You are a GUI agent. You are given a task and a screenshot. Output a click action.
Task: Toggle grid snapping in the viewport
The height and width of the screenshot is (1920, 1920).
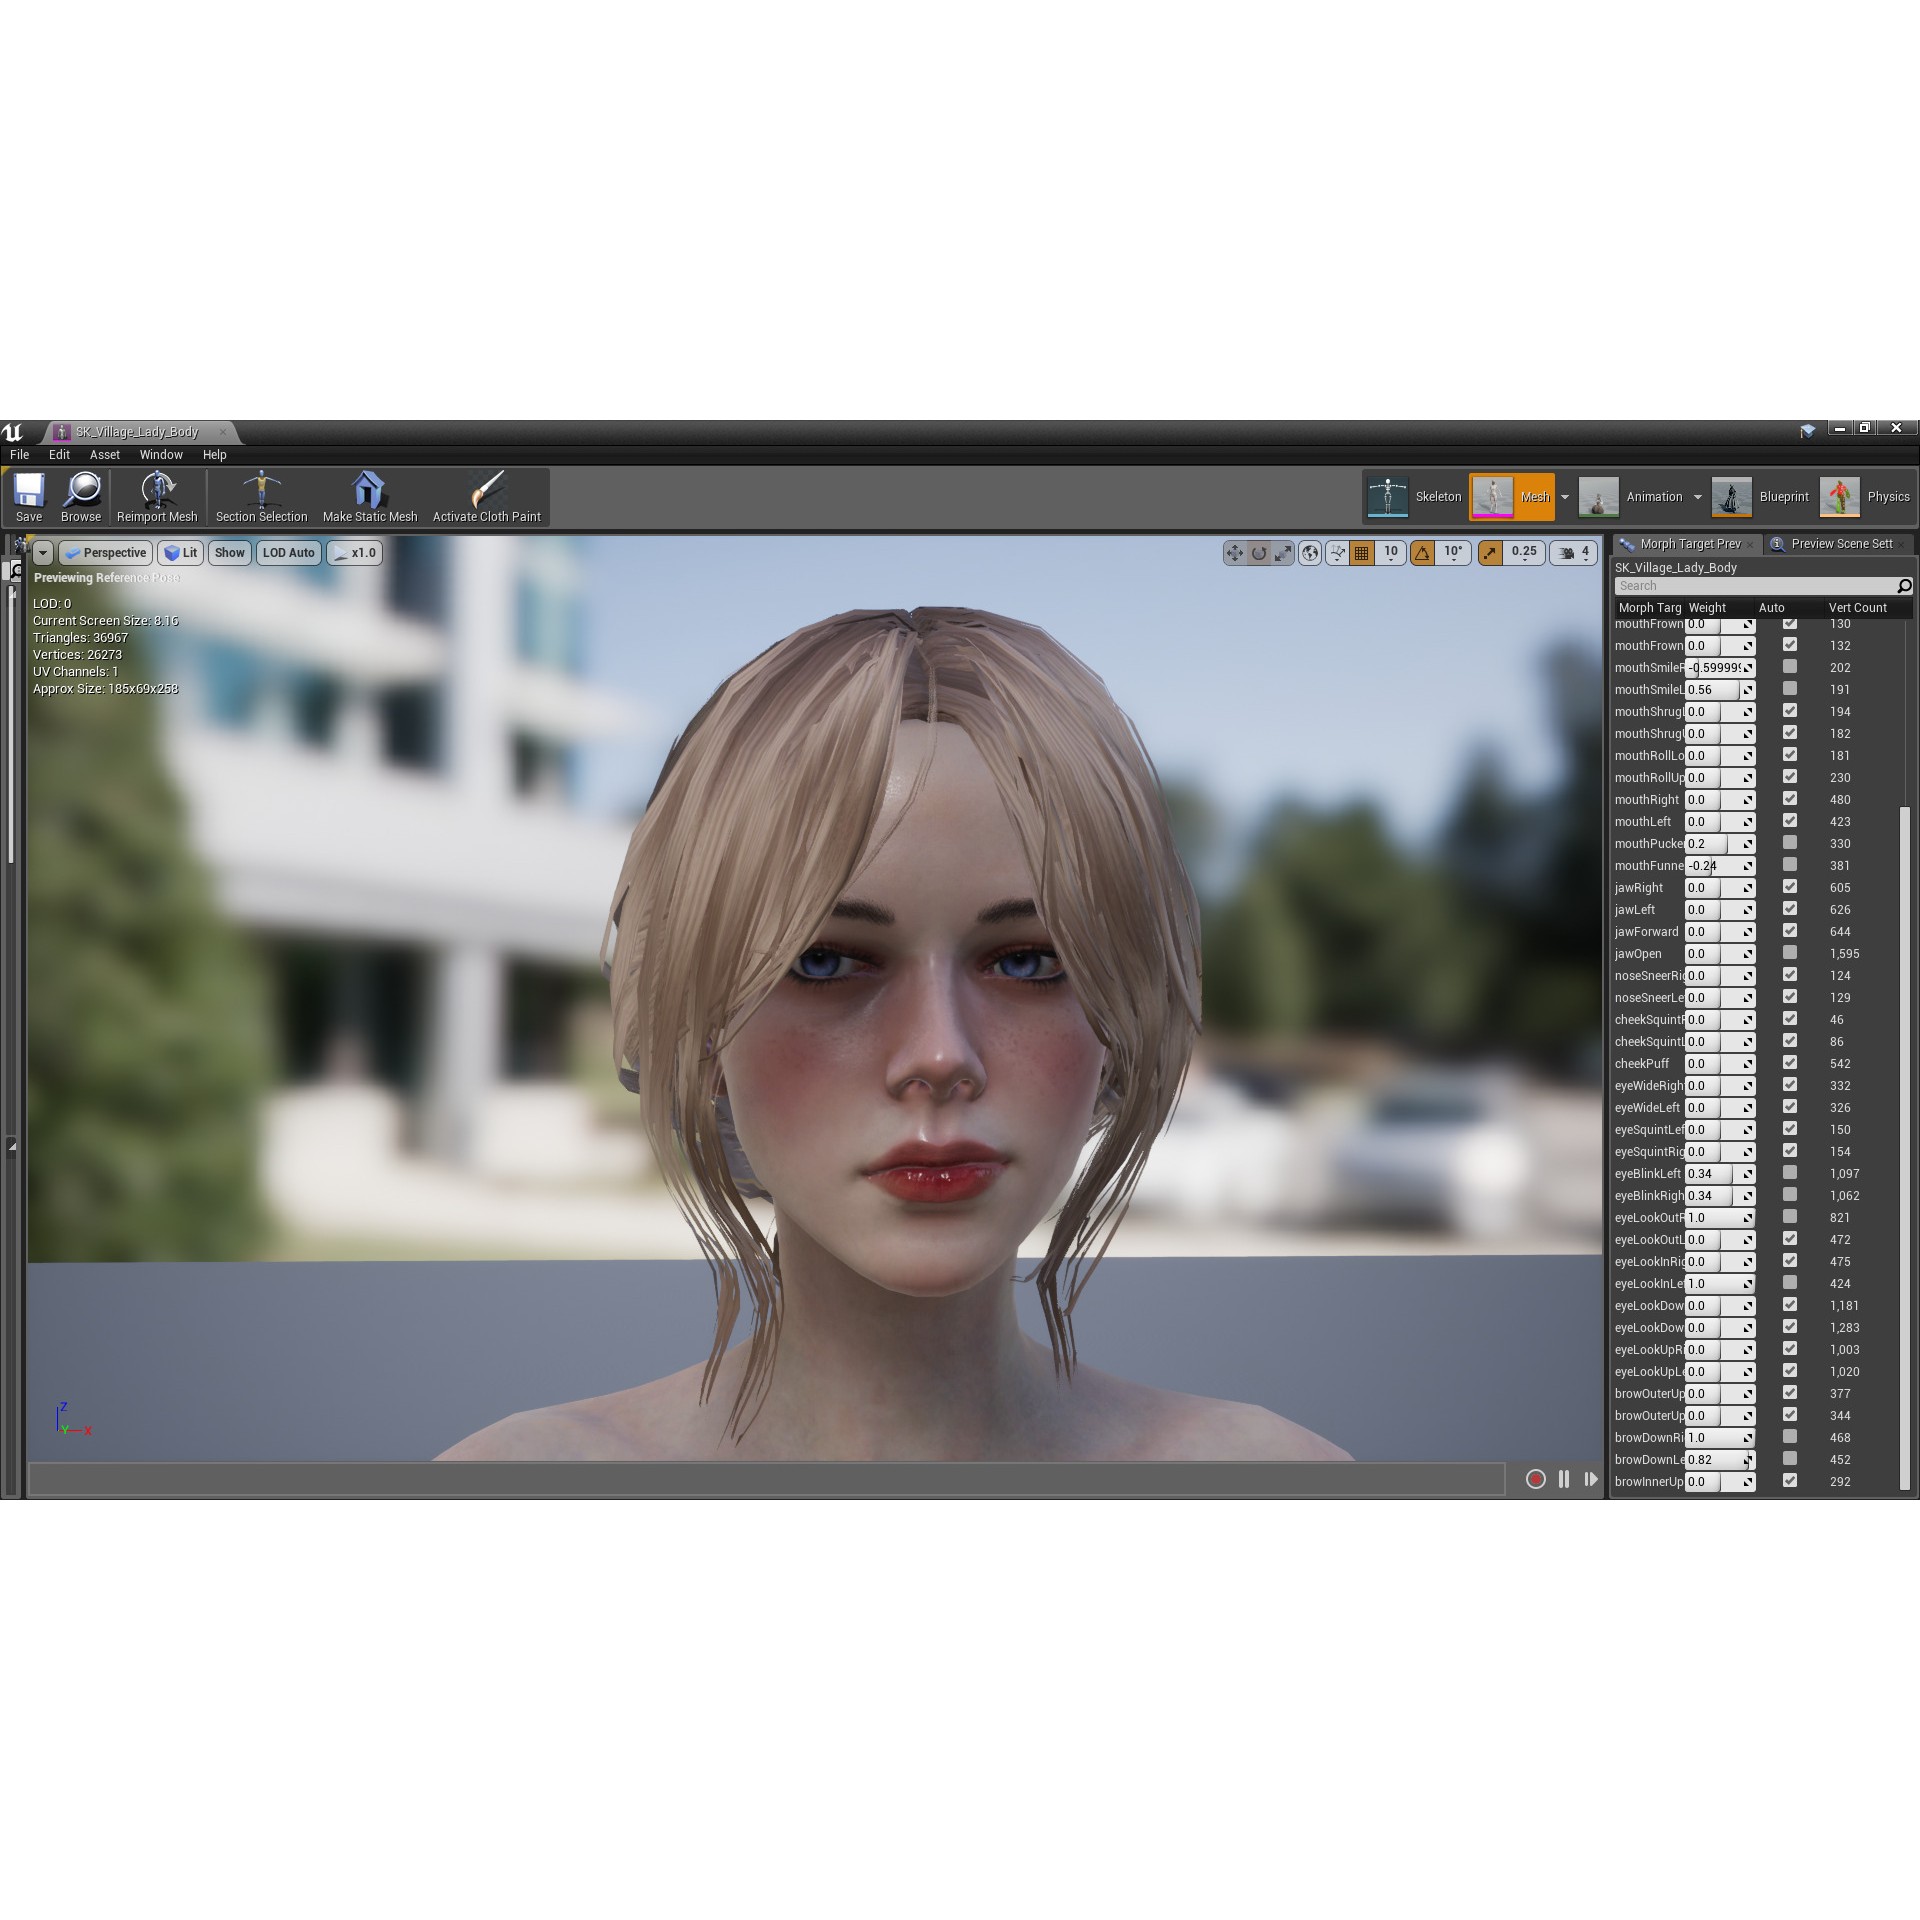[x=1362, y=553]
